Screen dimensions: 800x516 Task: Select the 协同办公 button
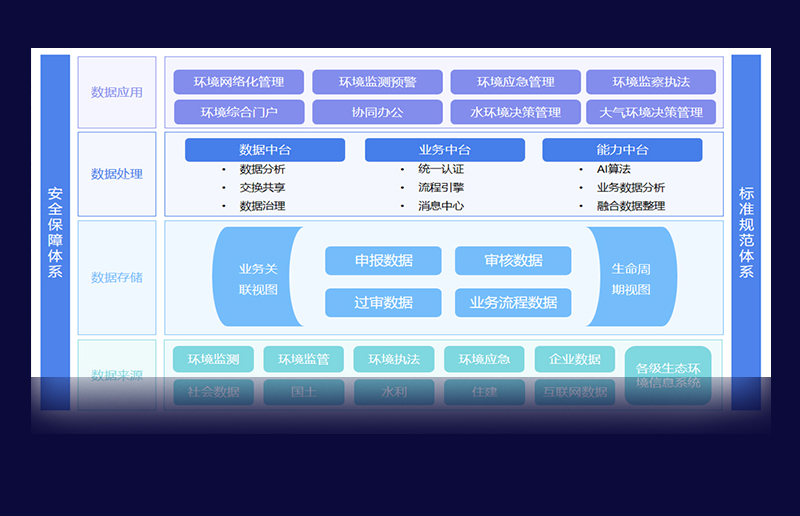coord(377,112)
